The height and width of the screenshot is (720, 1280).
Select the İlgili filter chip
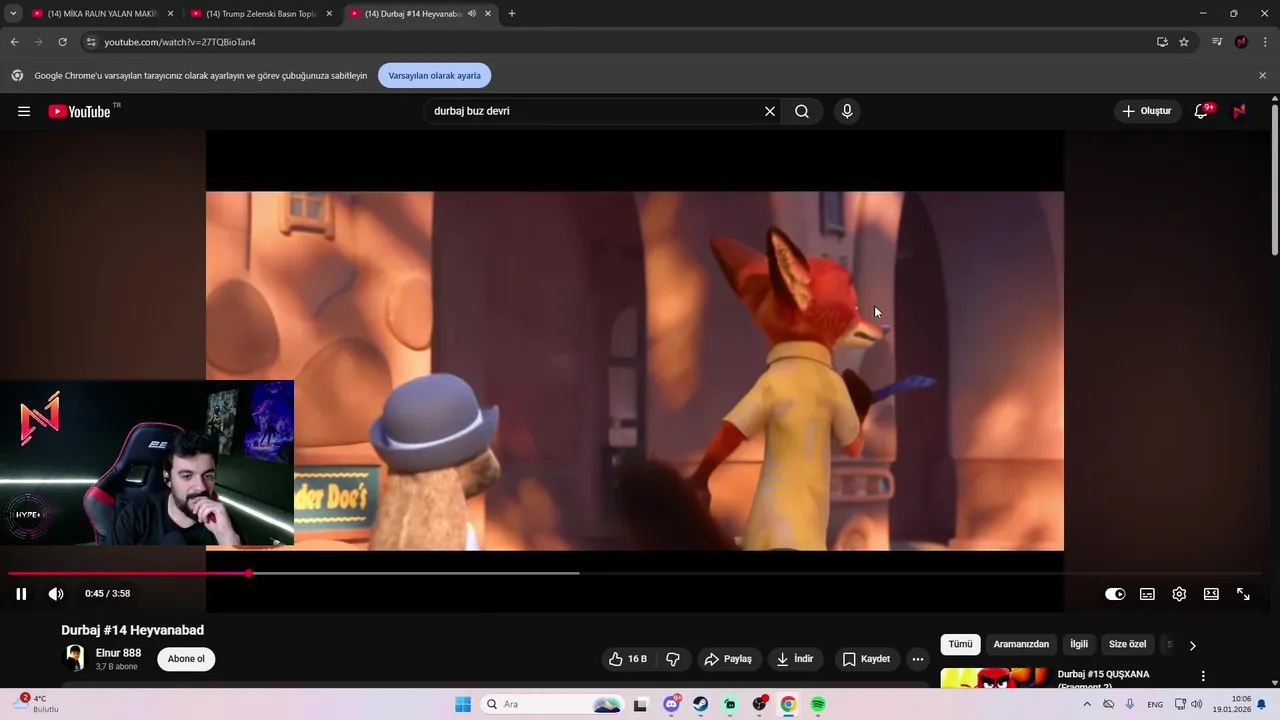[1079, 644]
